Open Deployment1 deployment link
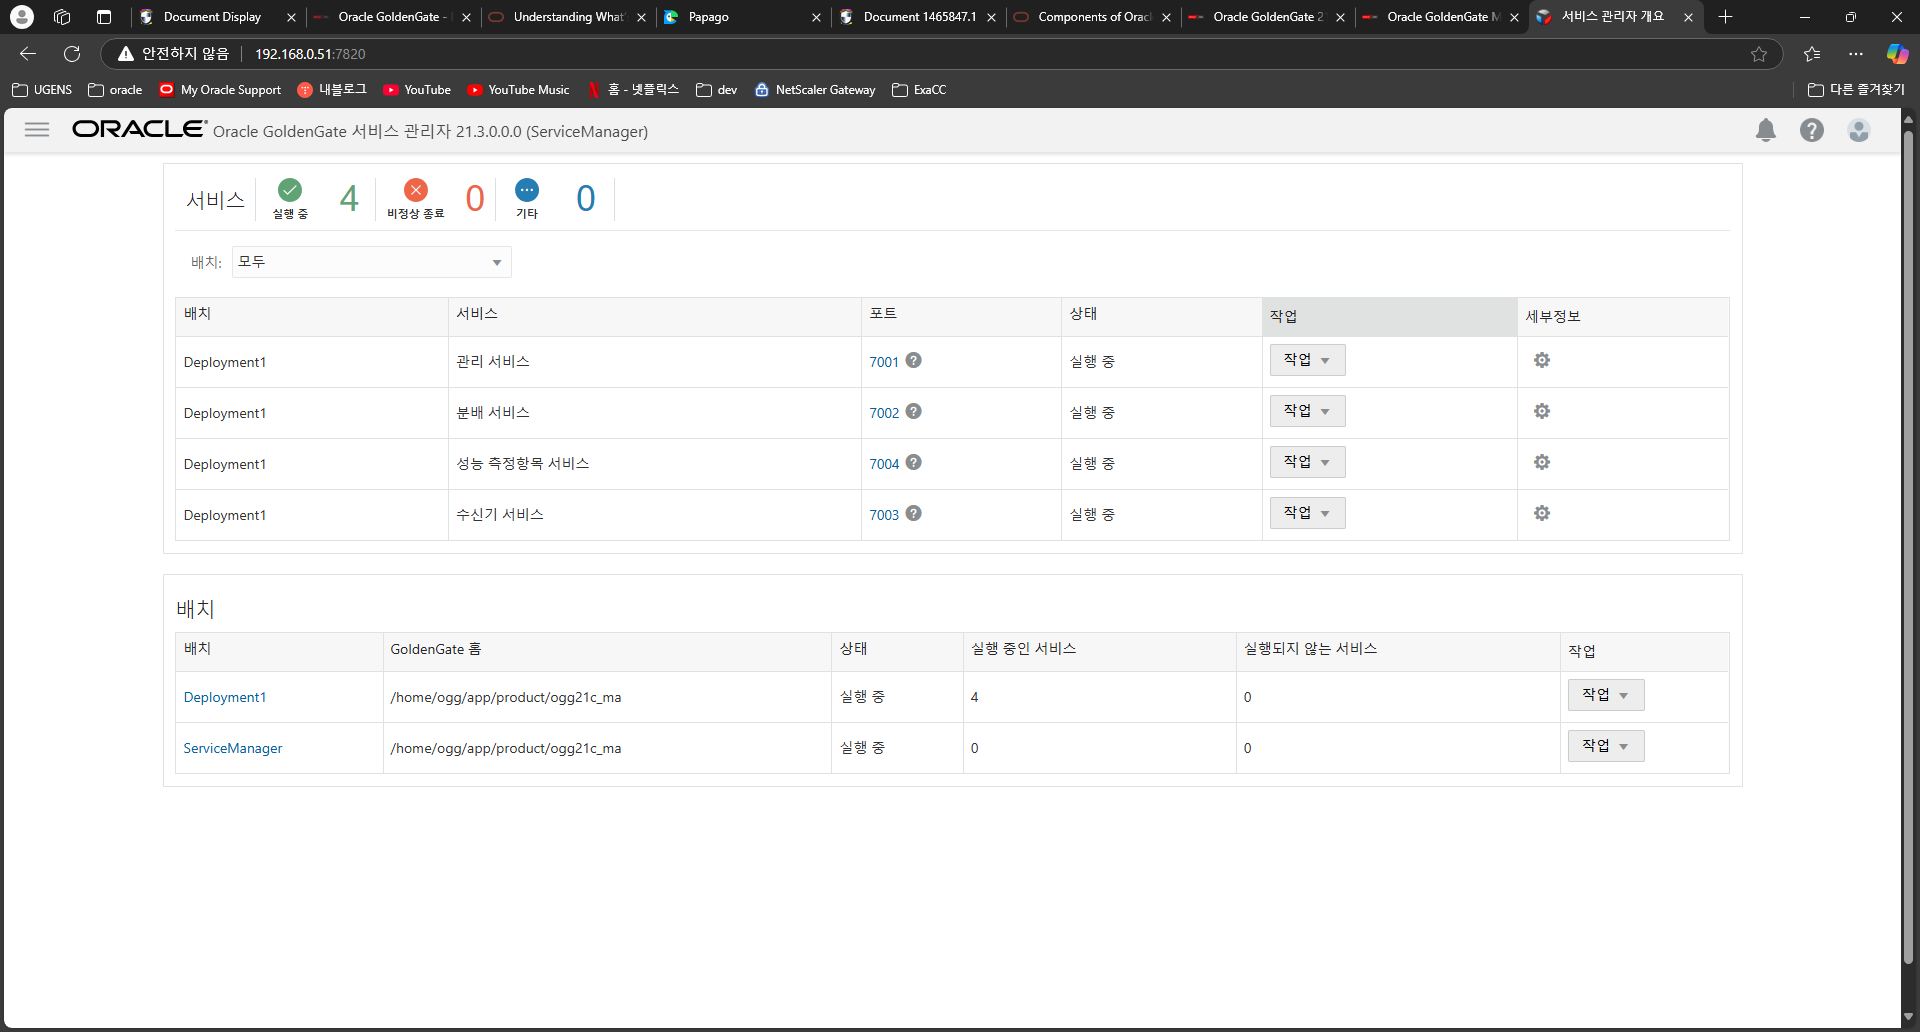This screenshot has width=1920, height=1032. pyautogui.click(x=225, y=697)
